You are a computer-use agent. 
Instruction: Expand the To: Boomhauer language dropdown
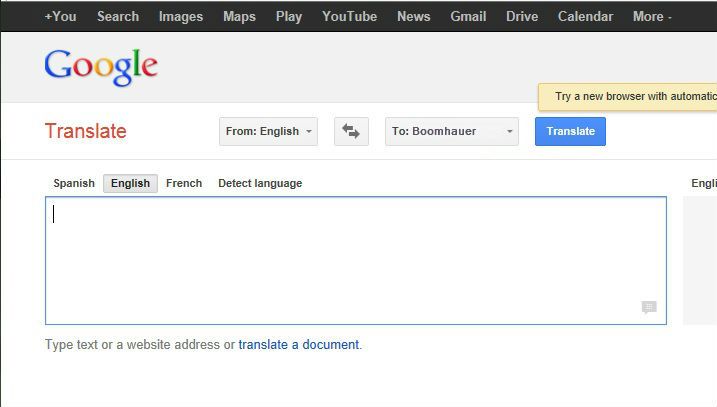(x=451, y=131)
